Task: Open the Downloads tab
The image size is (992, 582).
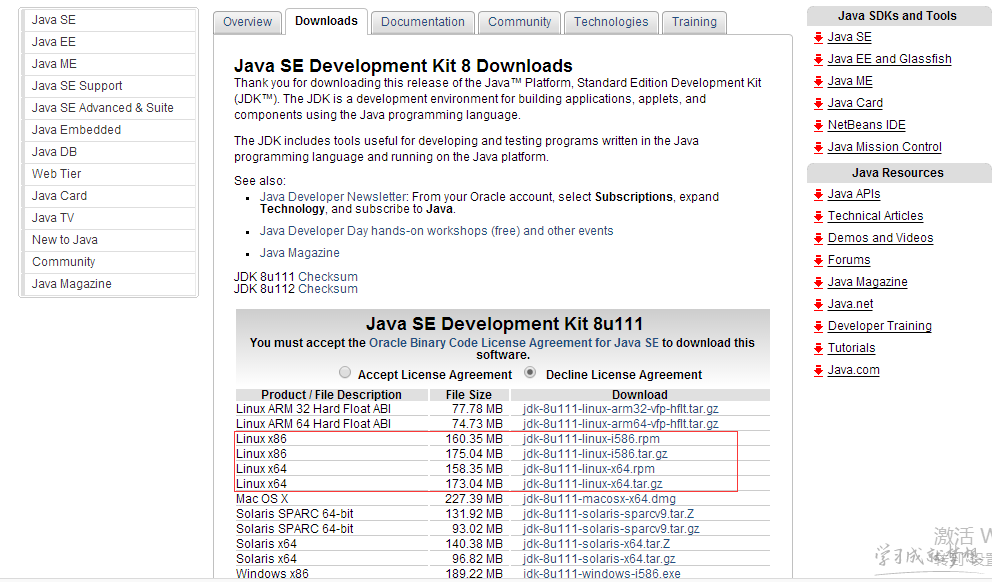Action: pos(326,22)
